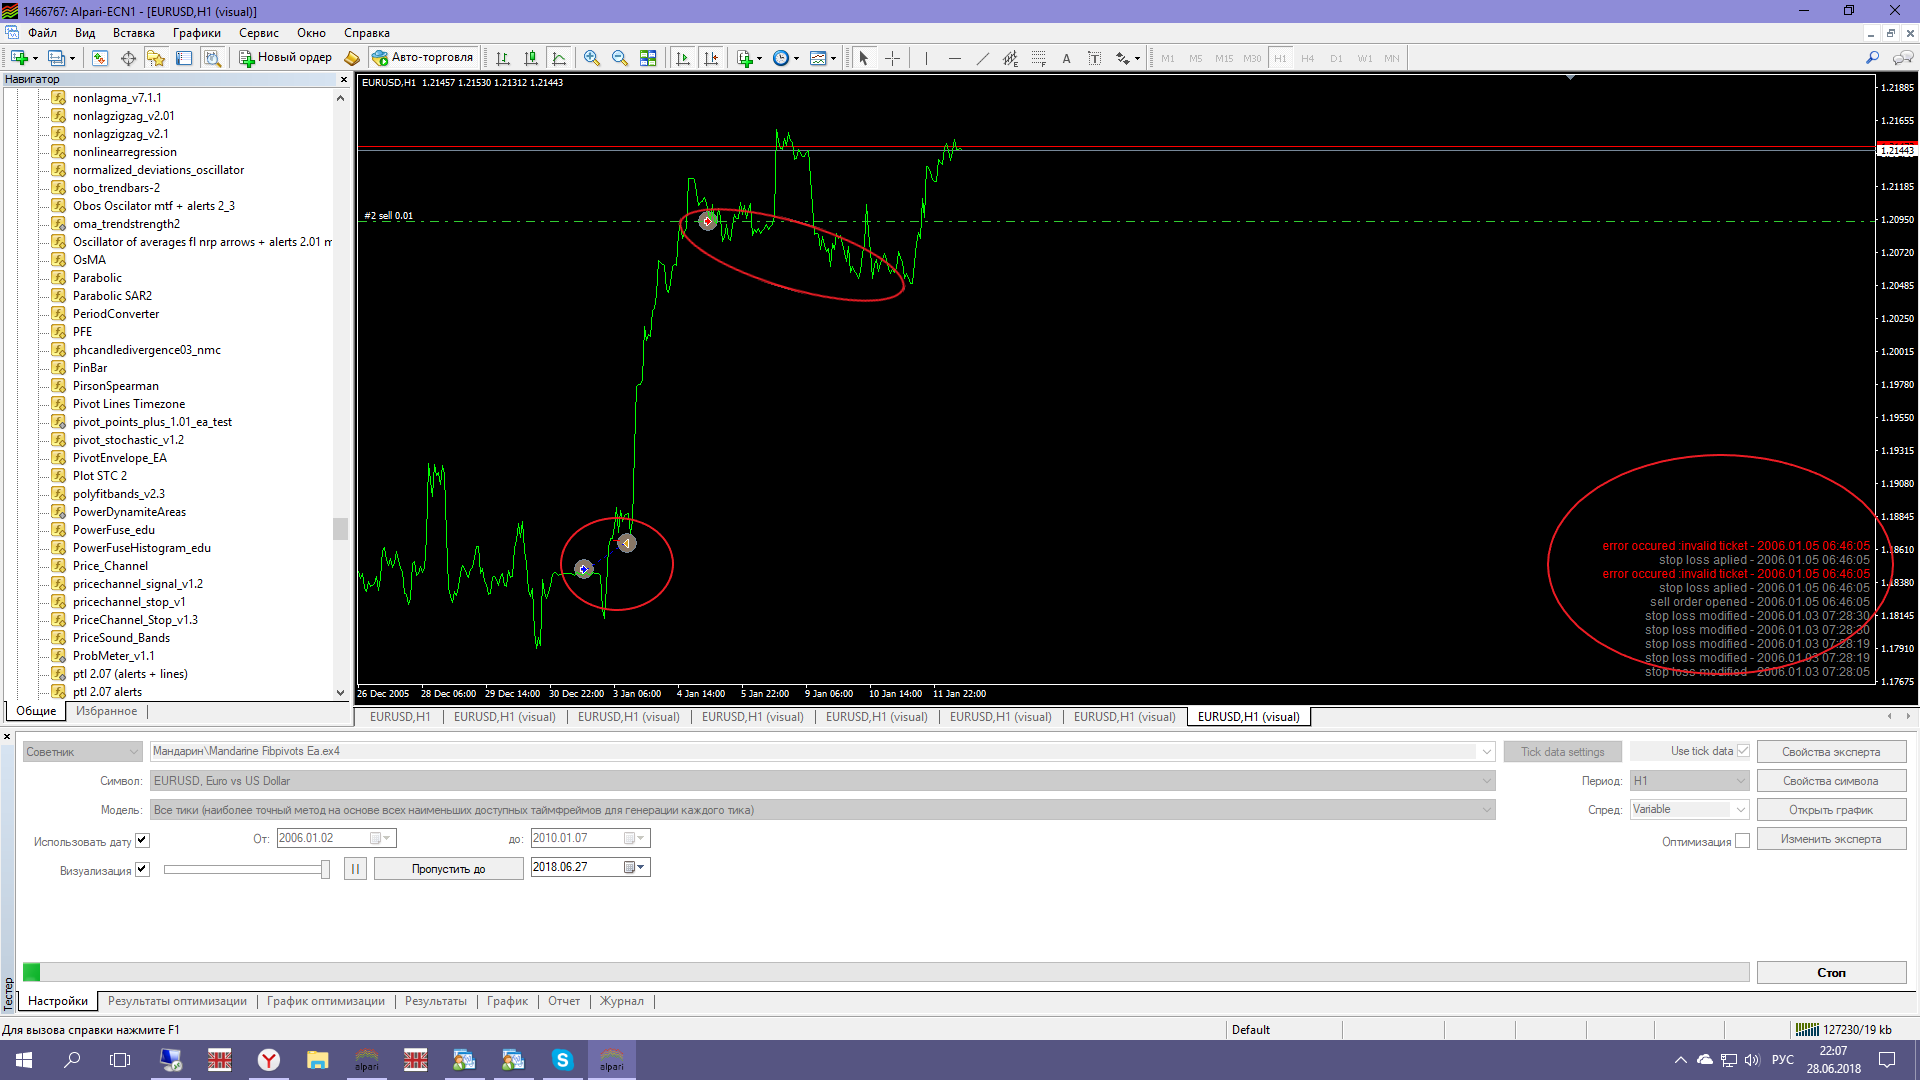Switch chart to line chart mode
Viewport: 1920px width, 1080px height.
[559, 58]
